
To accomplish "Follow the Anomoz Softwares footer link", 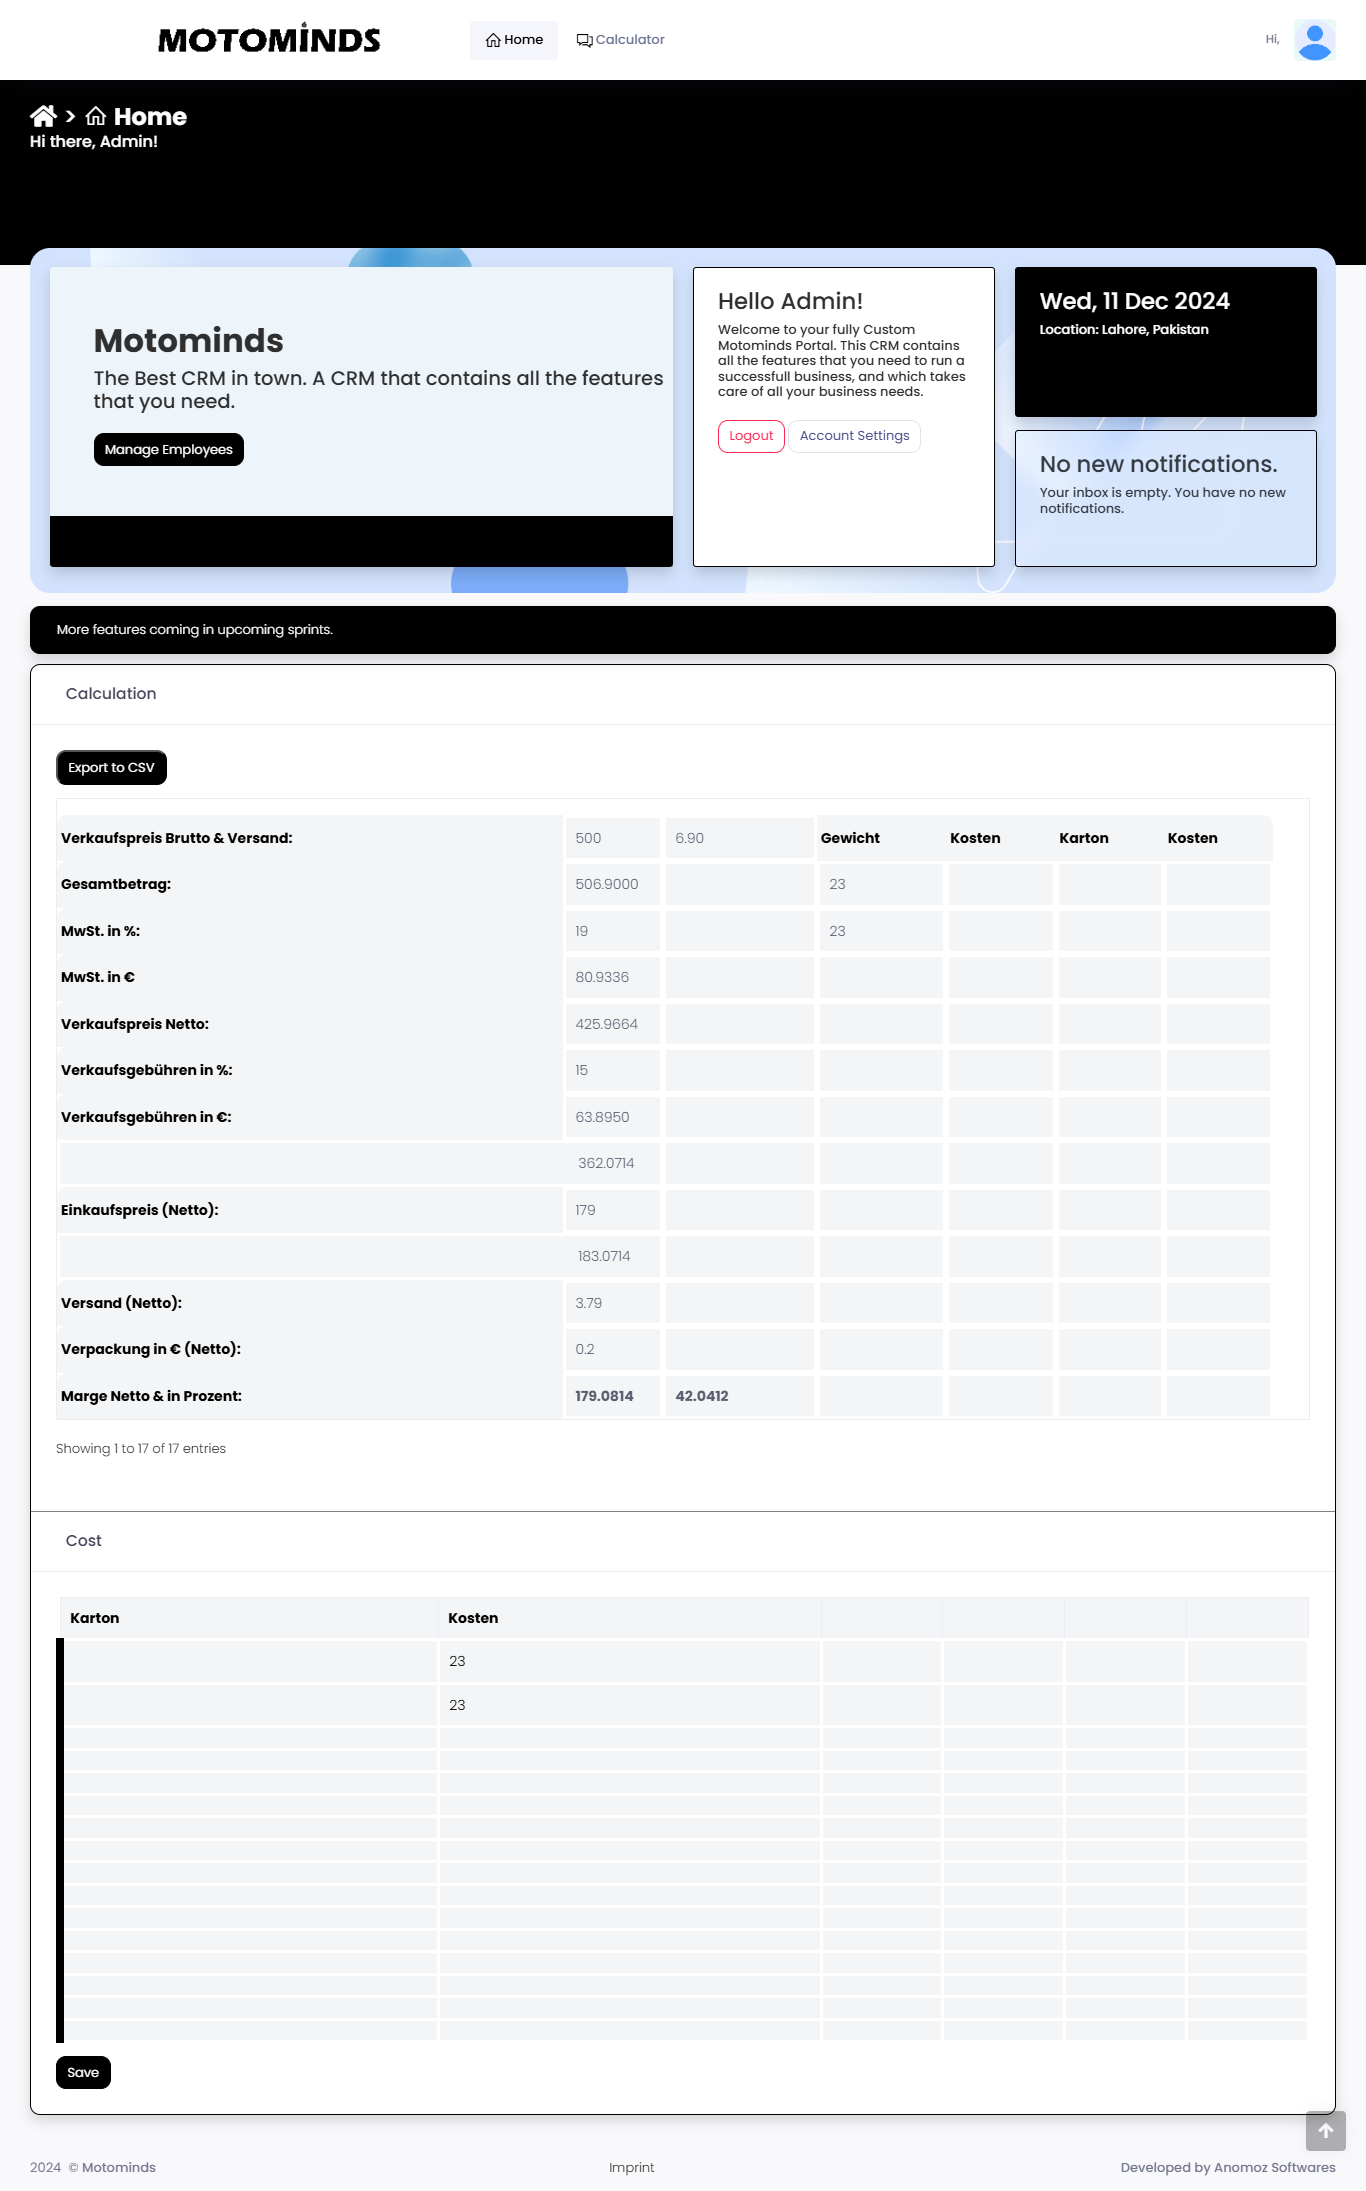I will click(x=1274, y=2167).
